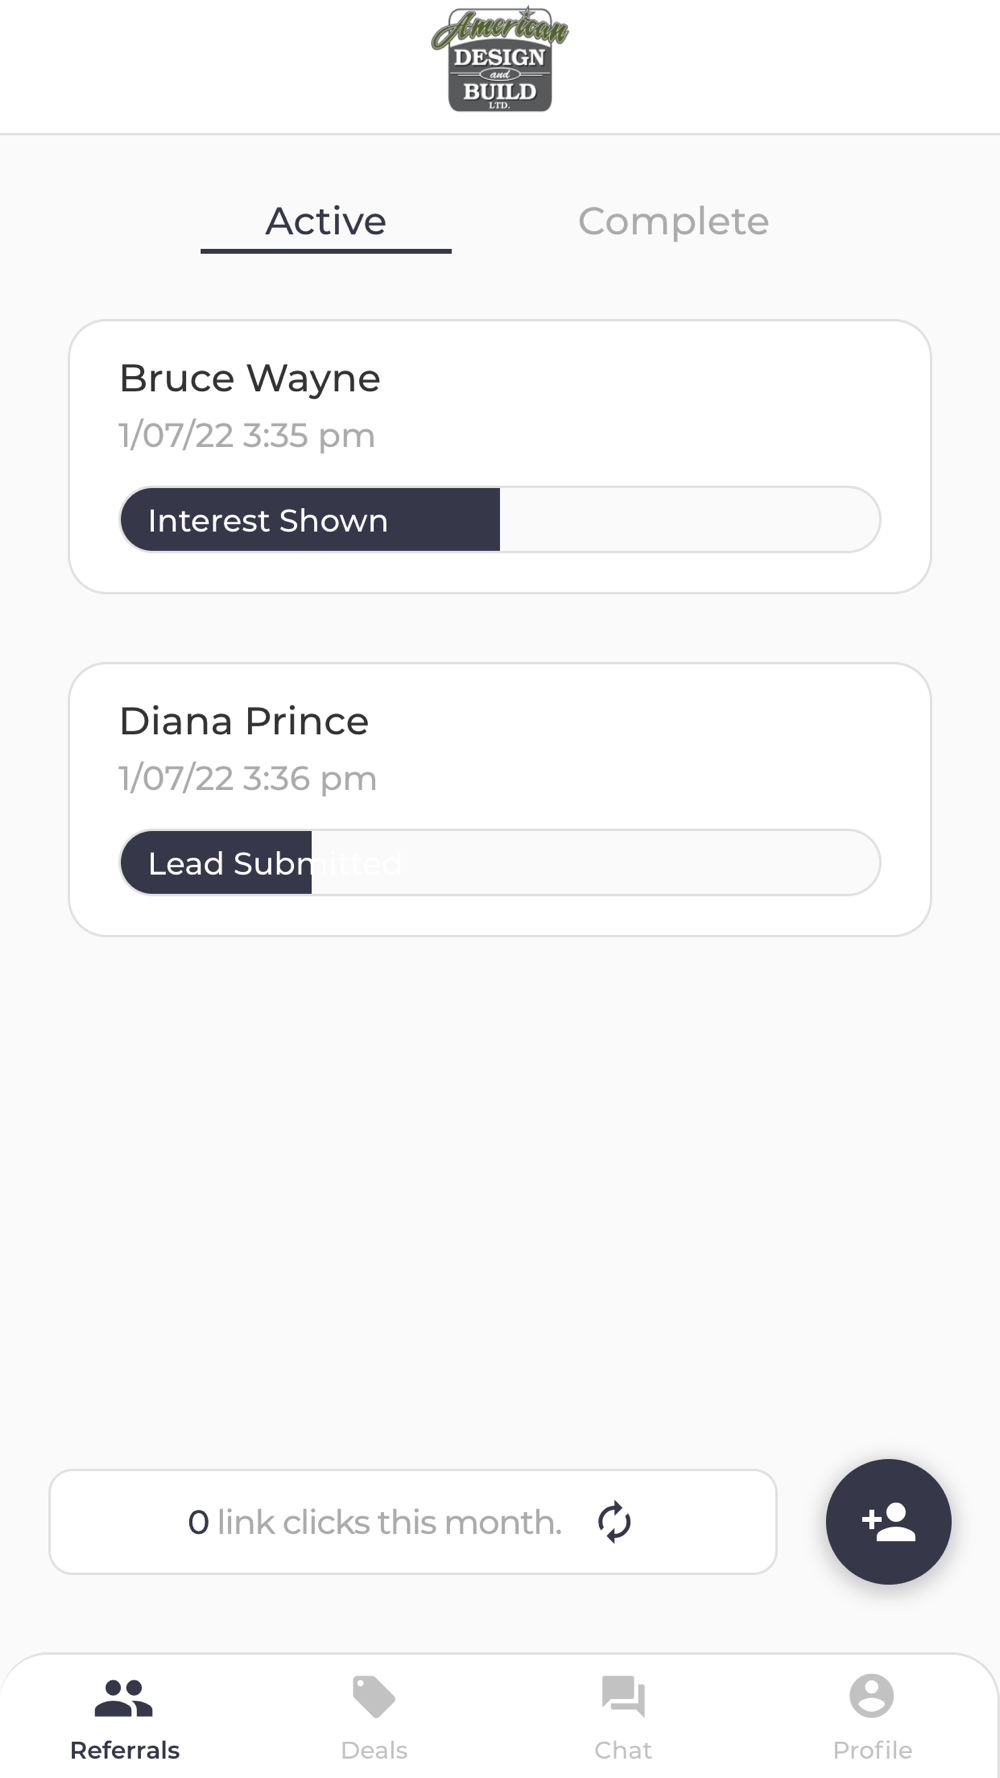Select the Chat label in bottom navigation
1000x1778 pixels.
(623, 1750)
